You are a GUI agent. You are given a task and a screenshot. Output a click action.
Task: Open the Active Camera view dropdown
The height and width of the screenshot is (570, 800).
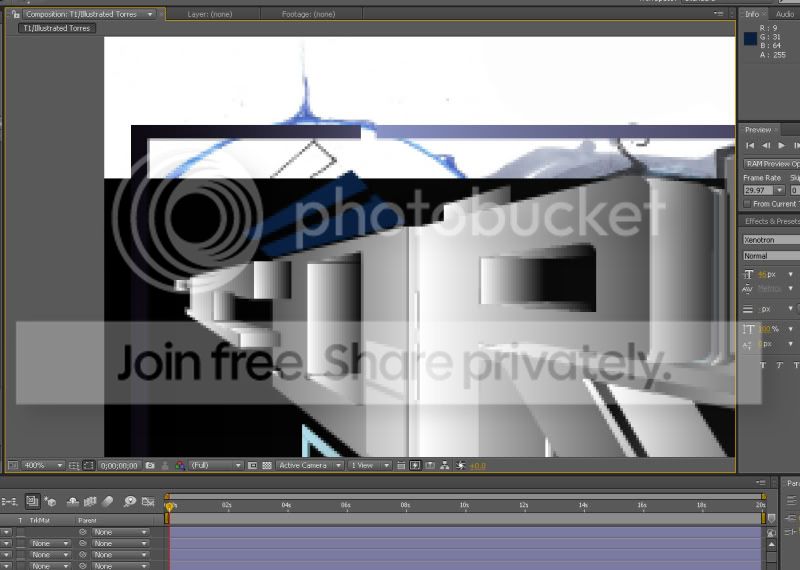click(x=310, y=465)
